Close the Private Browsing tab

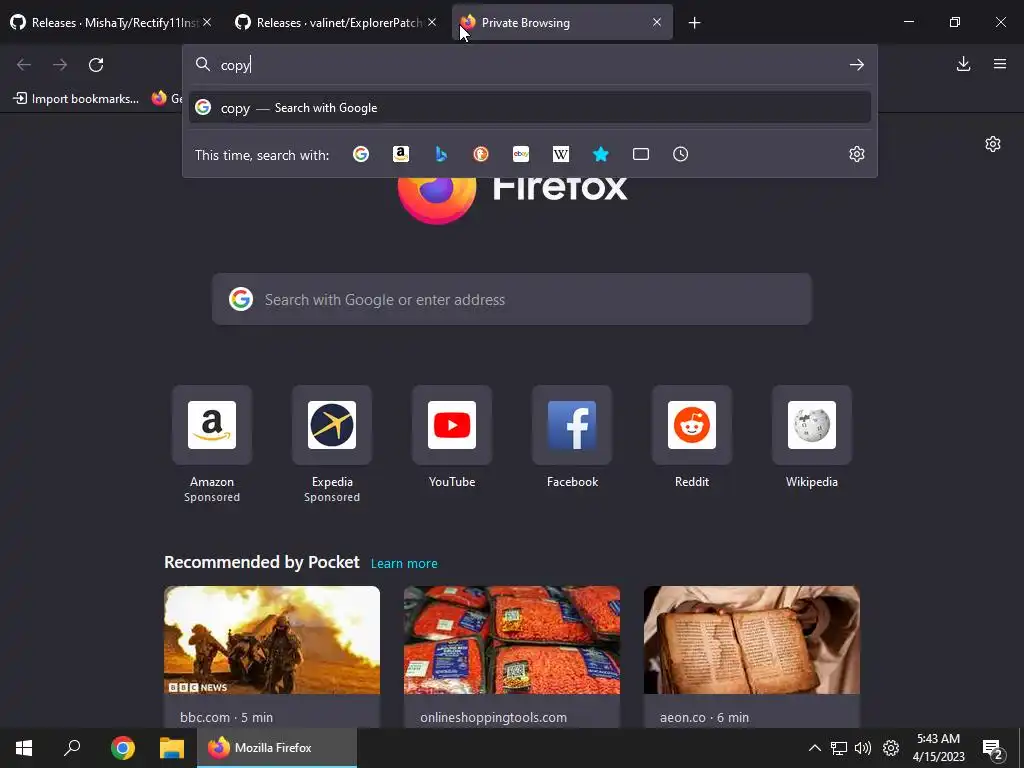pyautogui.click(x=657, y=22)
